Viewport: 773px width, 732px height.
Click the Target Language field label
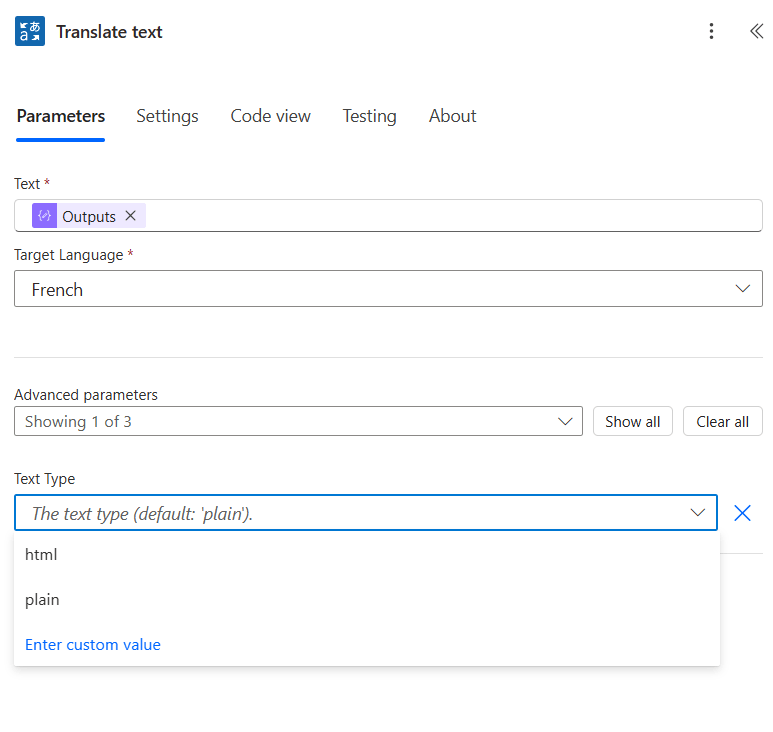(x=69, y=255)
